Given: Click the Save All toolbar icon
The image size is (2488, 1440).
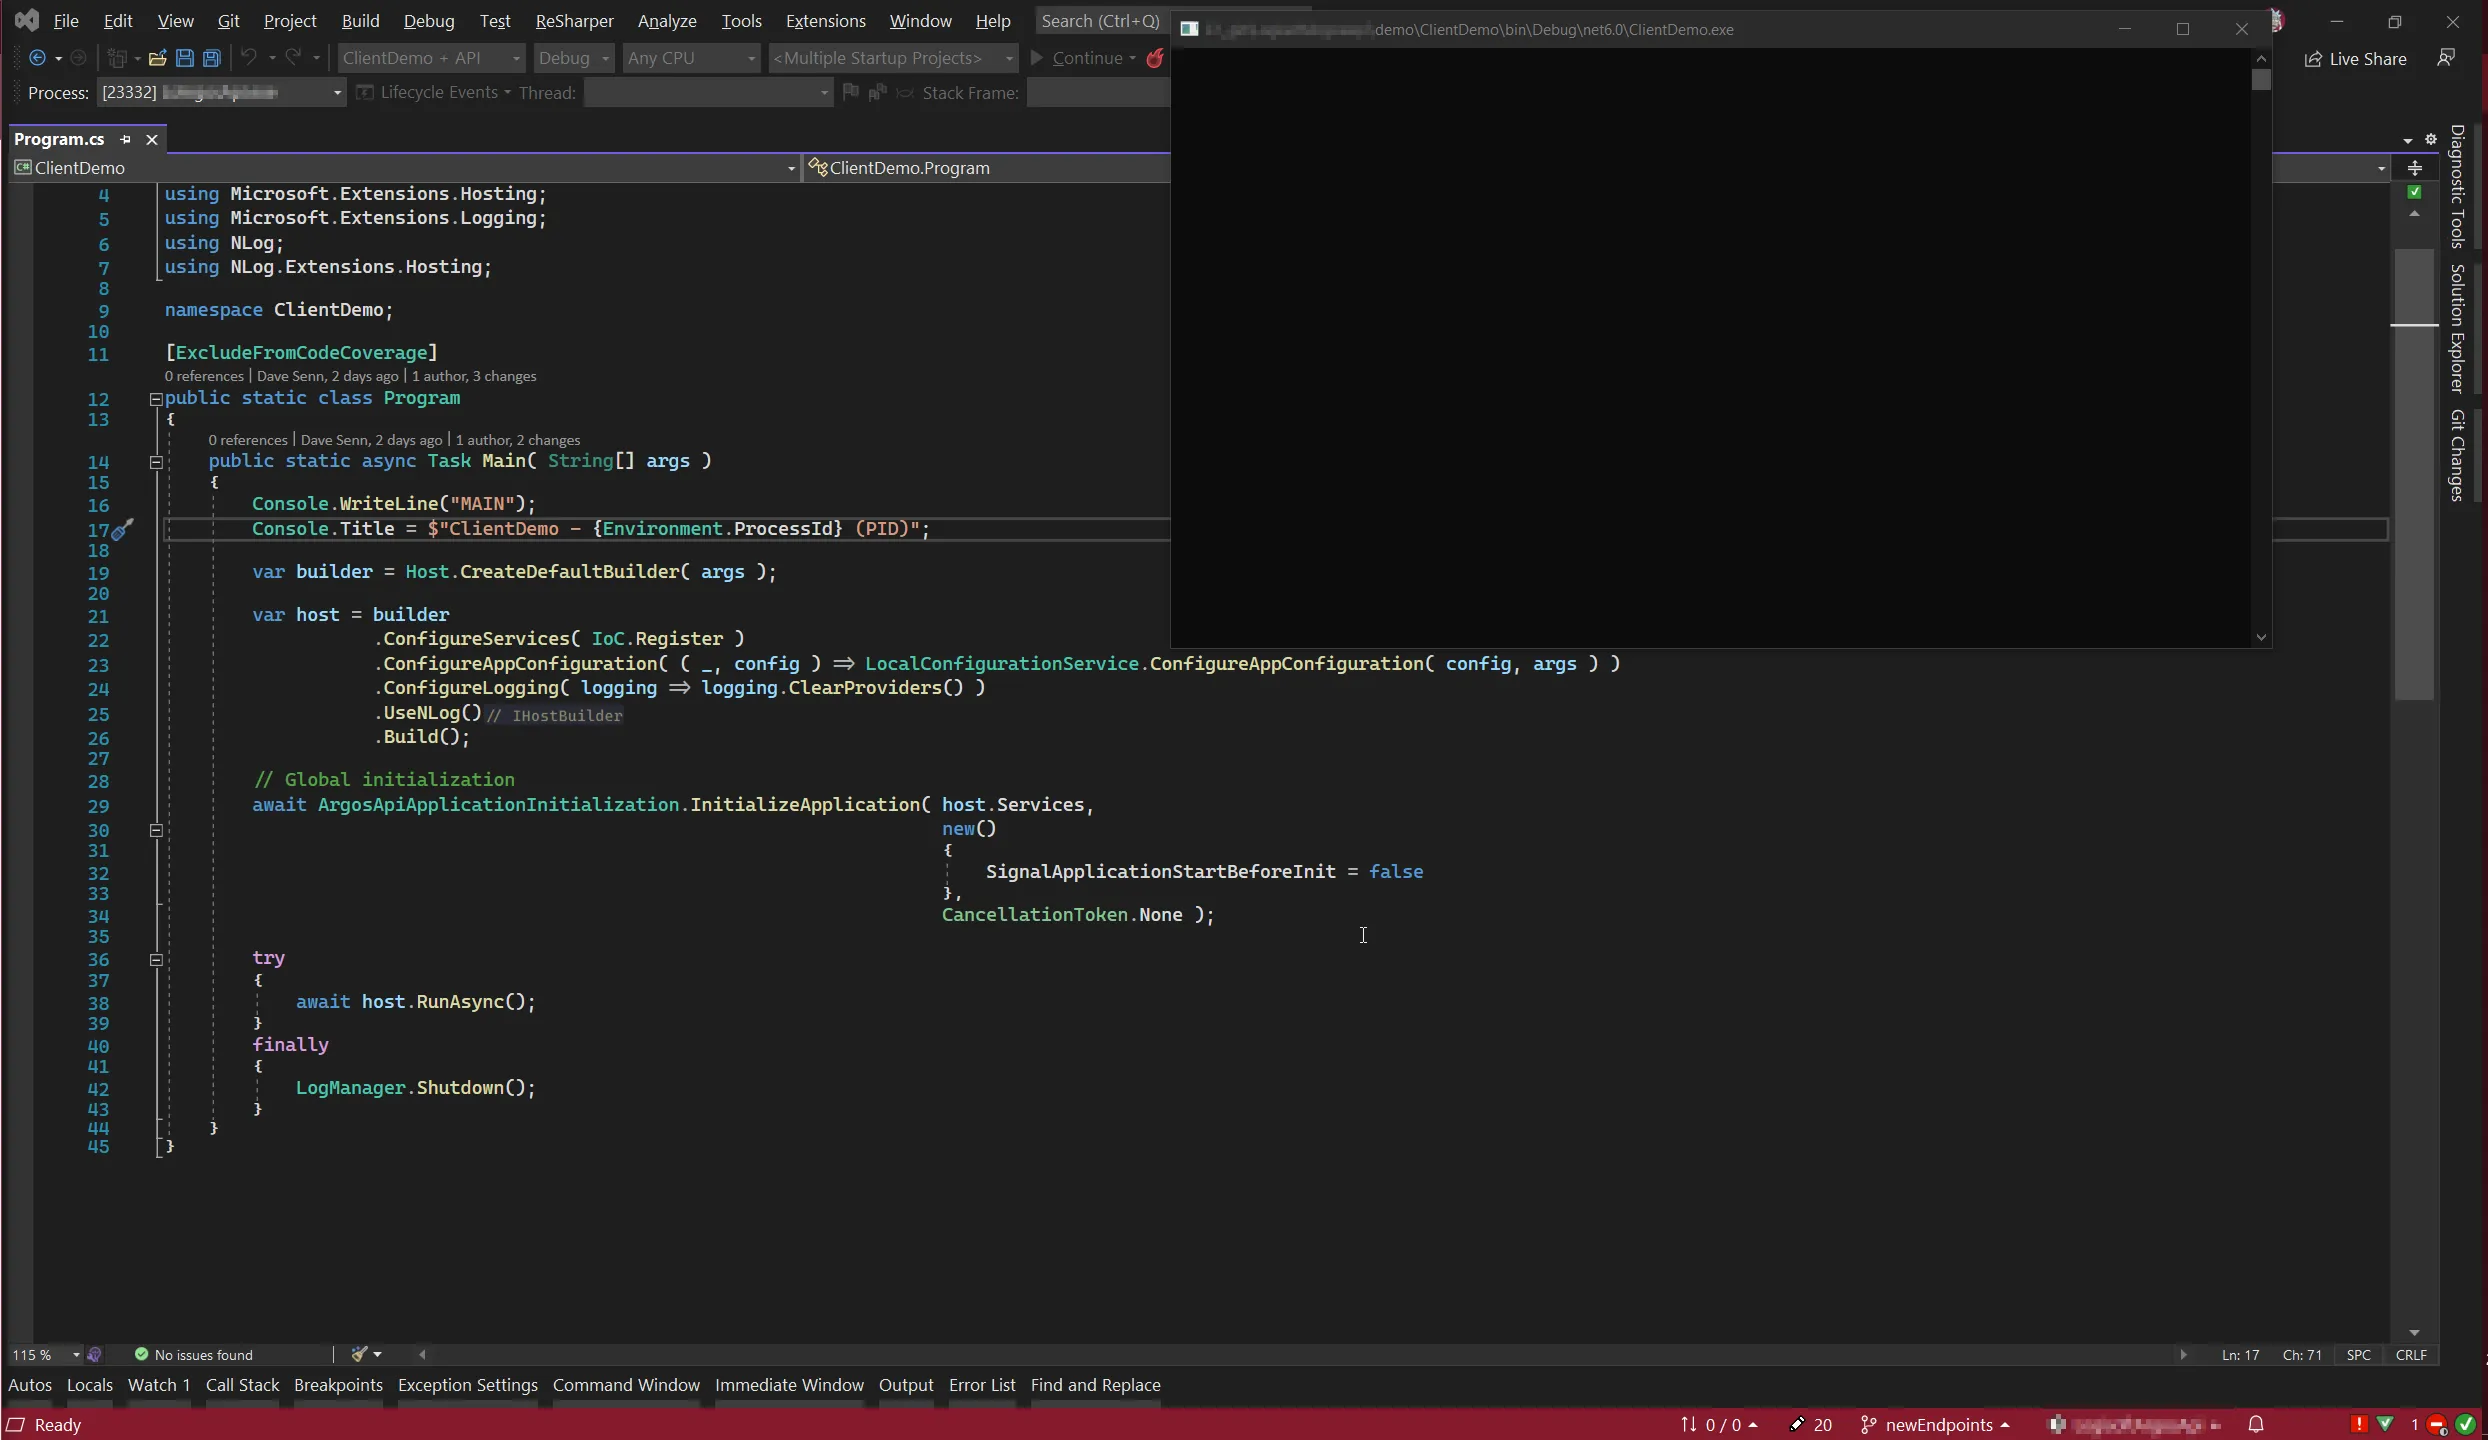Looking at the screenshot, I should 211,58.
